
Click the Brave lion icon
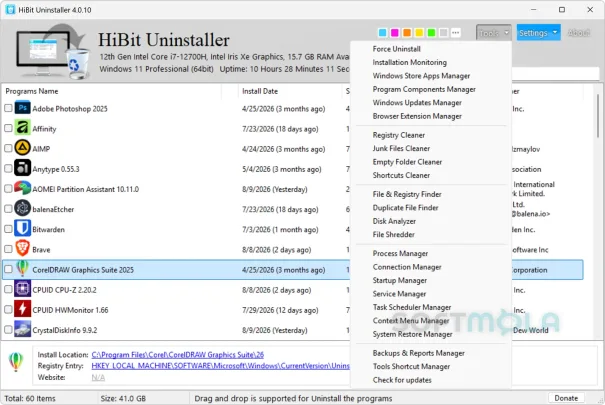[x=22, y=248]
